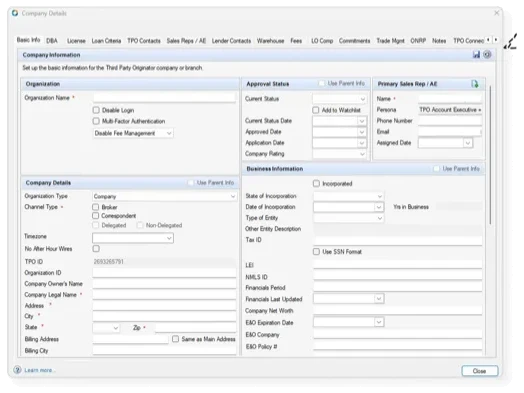This screenshot has height=393, width=524.
Task: Check Same as Main Address box
Action: tap(175, 339)
